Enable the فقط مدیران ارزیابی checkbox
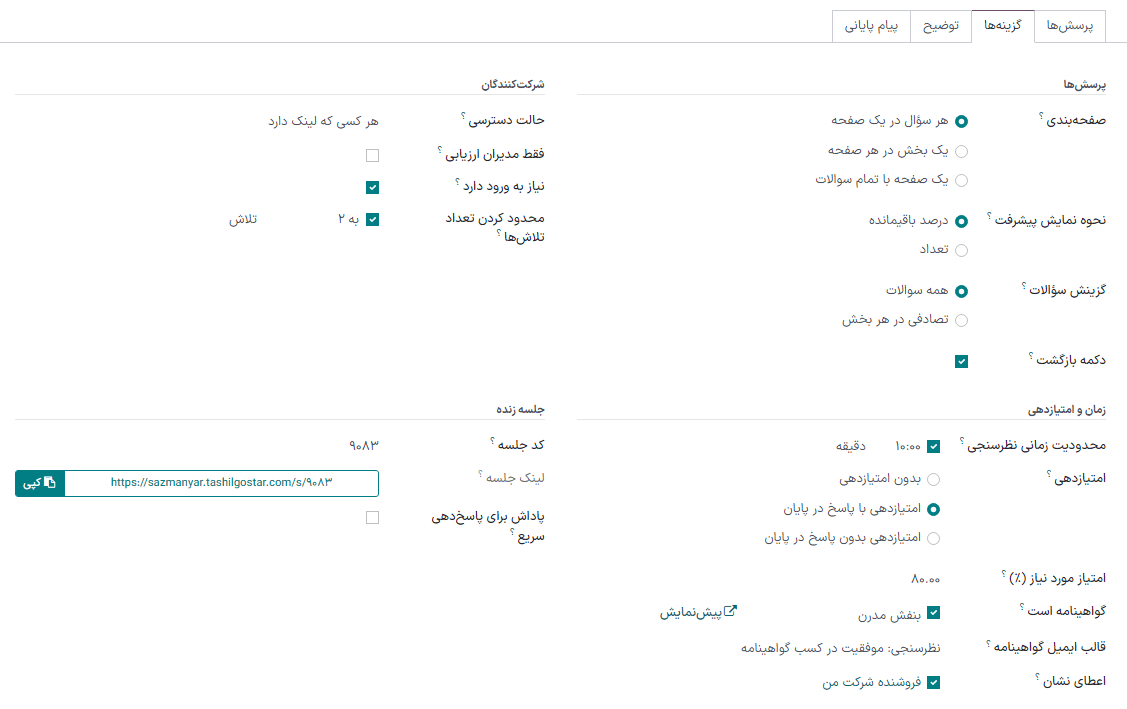This screenshot has width=1127, height=709. pos(372,155)
